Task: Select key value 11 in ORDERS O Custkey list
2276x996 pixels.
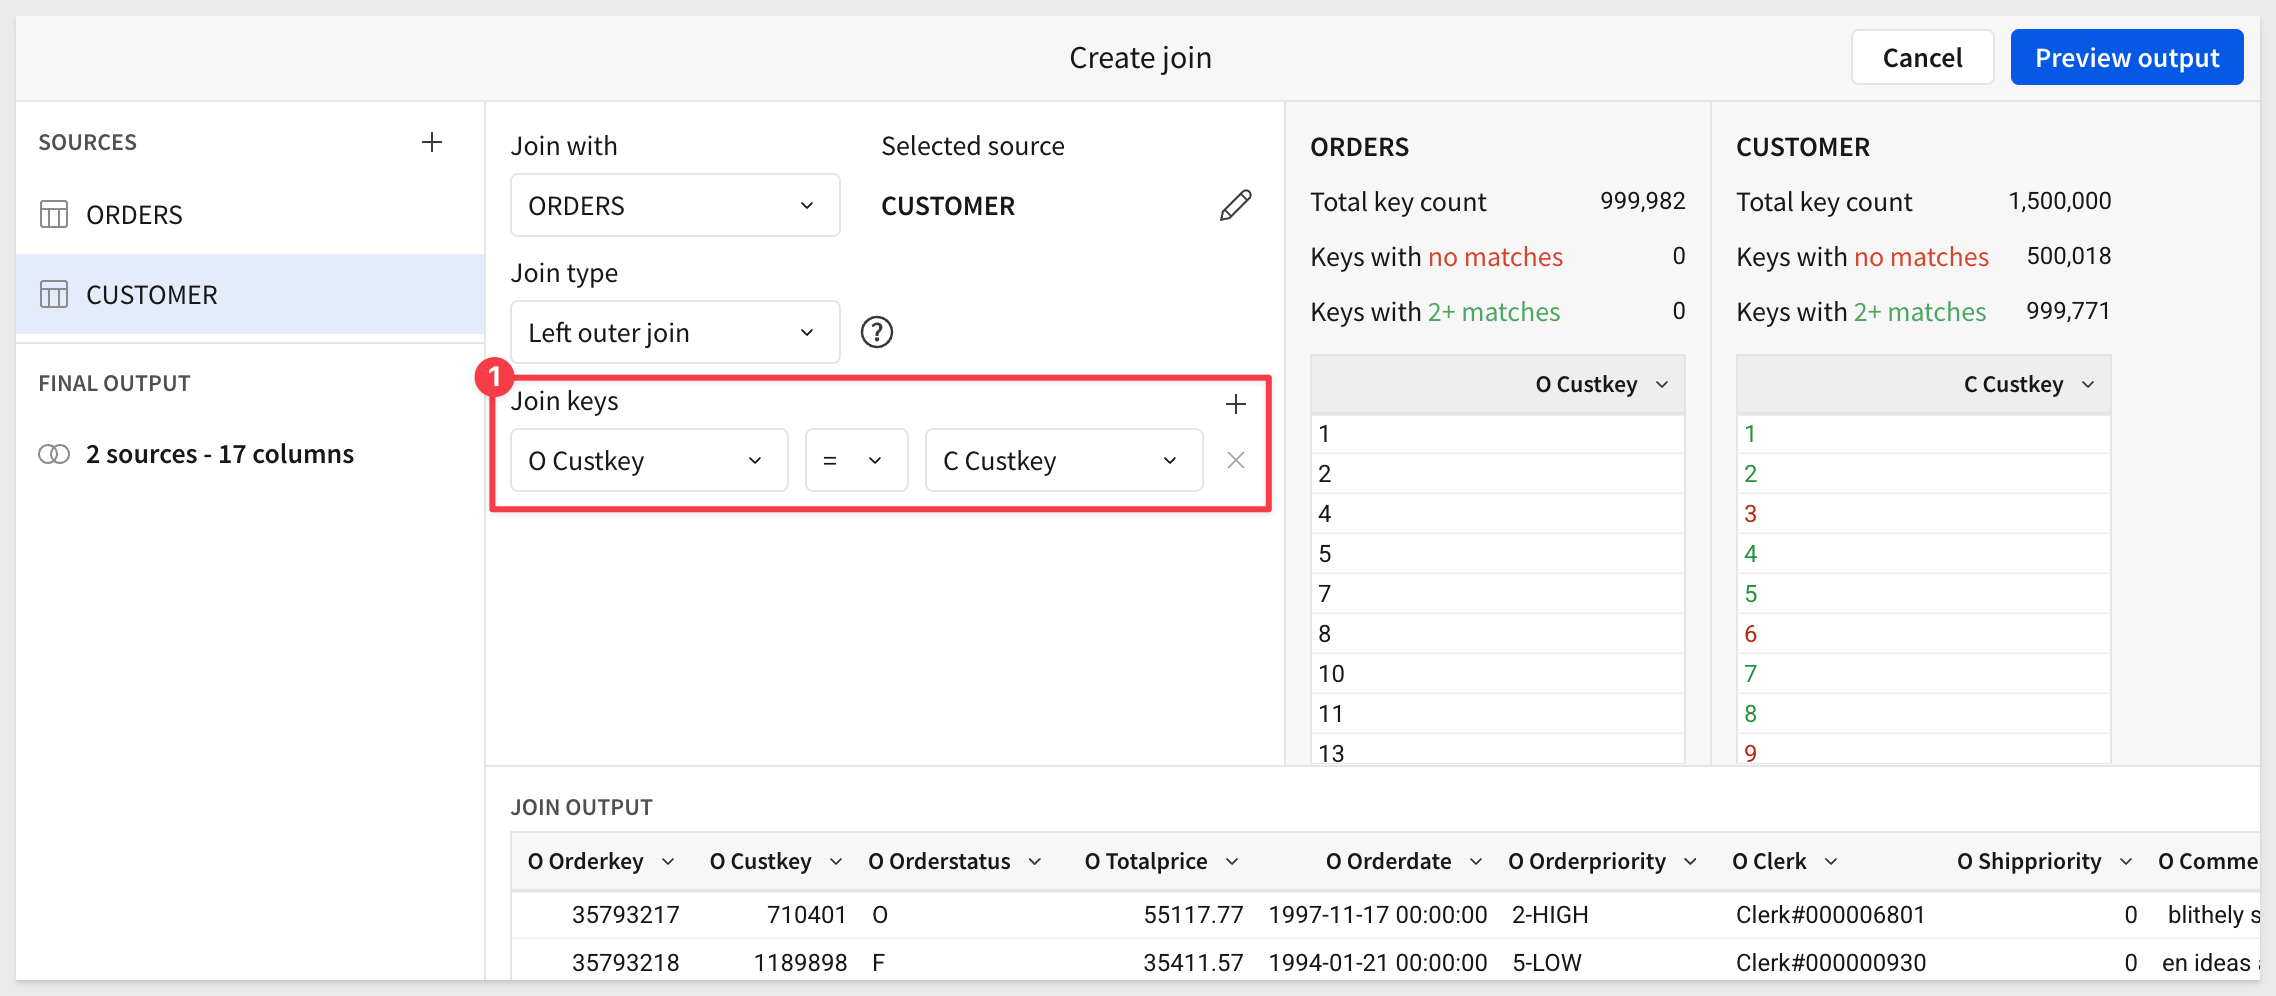Action: tap(1498, 714)
